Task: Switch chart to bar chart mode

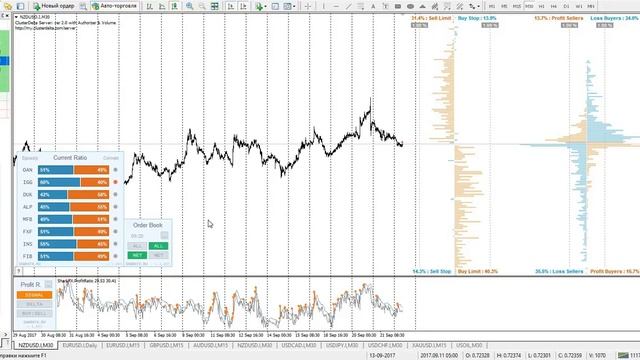Action: click(149, 6)
